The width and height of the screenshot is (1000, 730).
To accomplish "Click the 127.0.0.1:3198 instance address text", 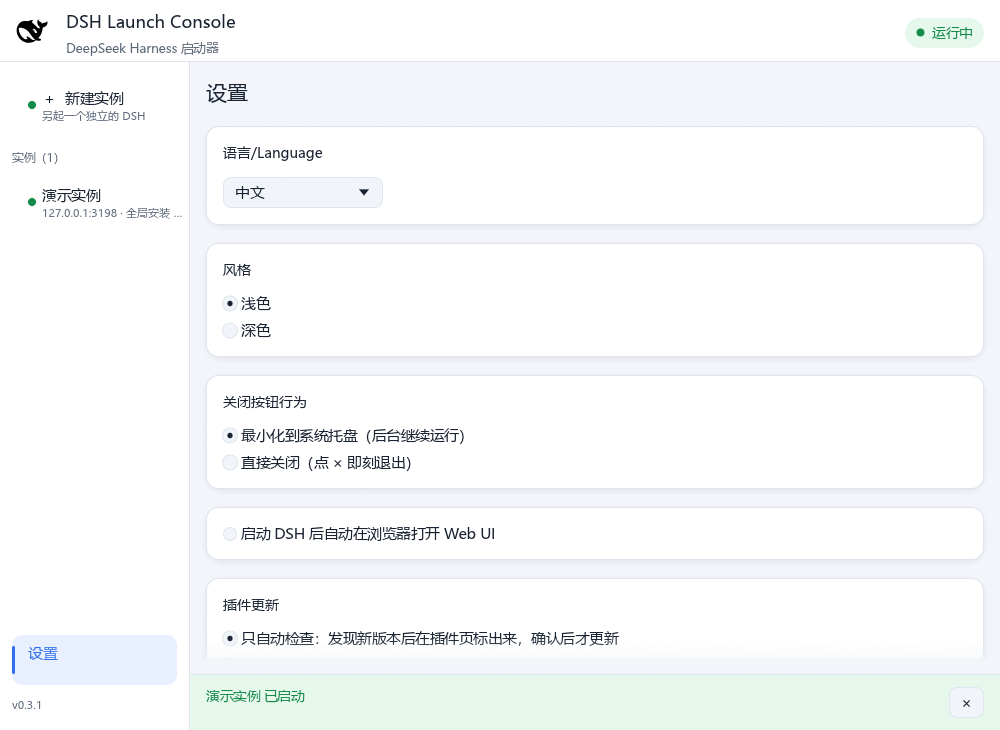I will pyautogui.click(x=80, y=213).
